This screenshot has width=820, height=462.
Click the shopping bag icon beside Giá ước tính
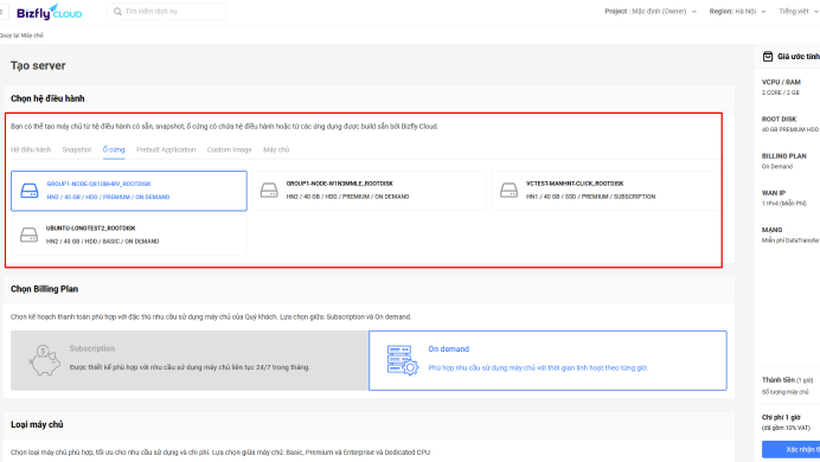click(x=767, y=57)
